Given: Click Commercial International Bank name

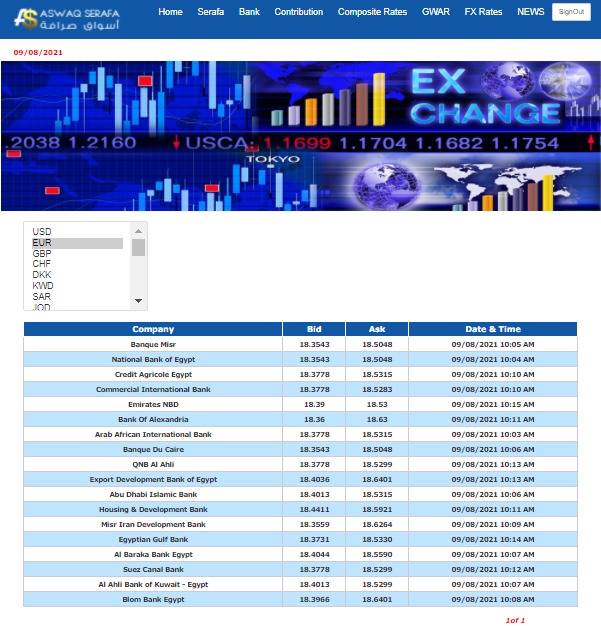Looking at the screenshot, I should click(153, 390).
